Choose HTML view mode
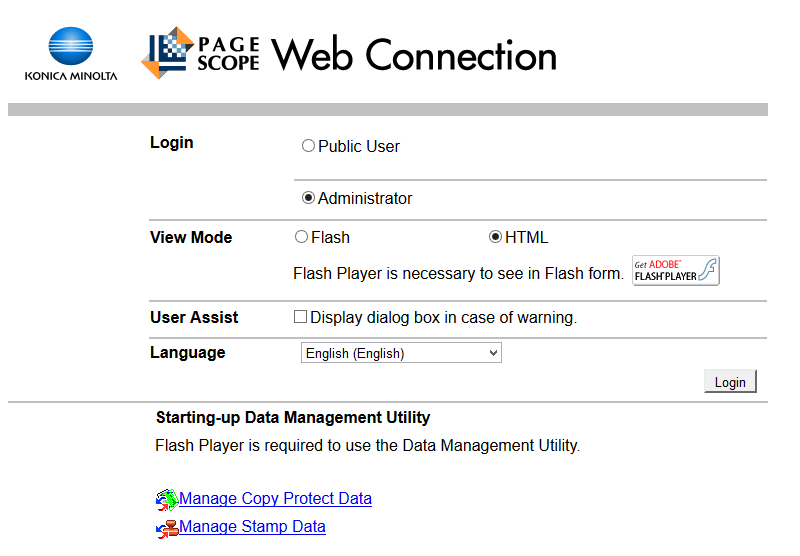The height and width of the screenshot is (556, 800). 495,237
